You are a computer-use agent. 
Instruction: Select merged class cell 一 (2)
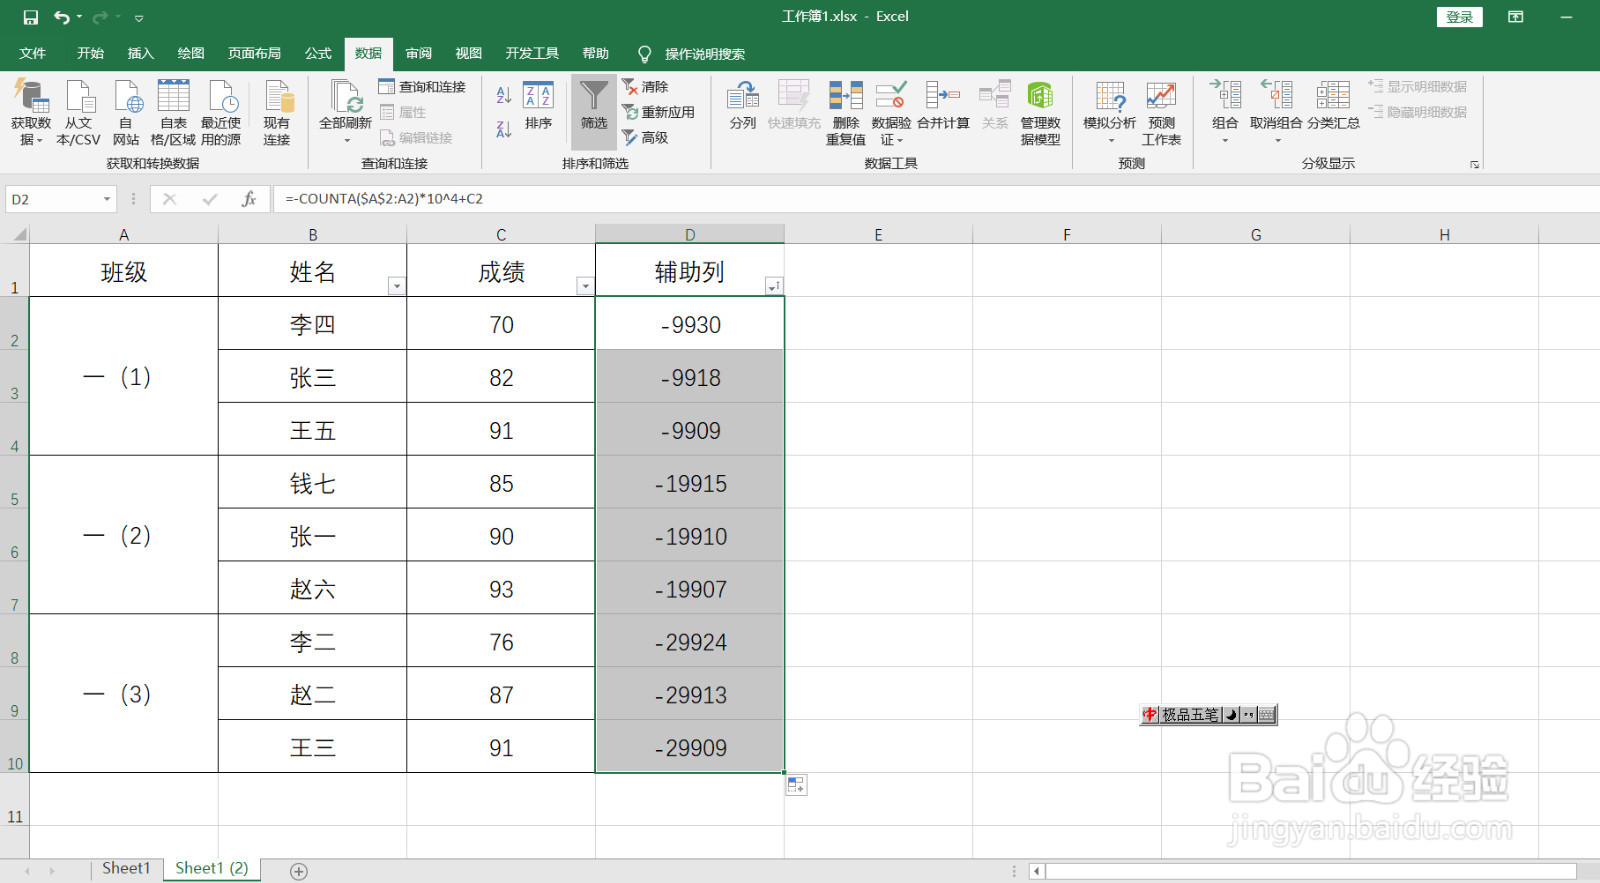(x=124, y=535)
